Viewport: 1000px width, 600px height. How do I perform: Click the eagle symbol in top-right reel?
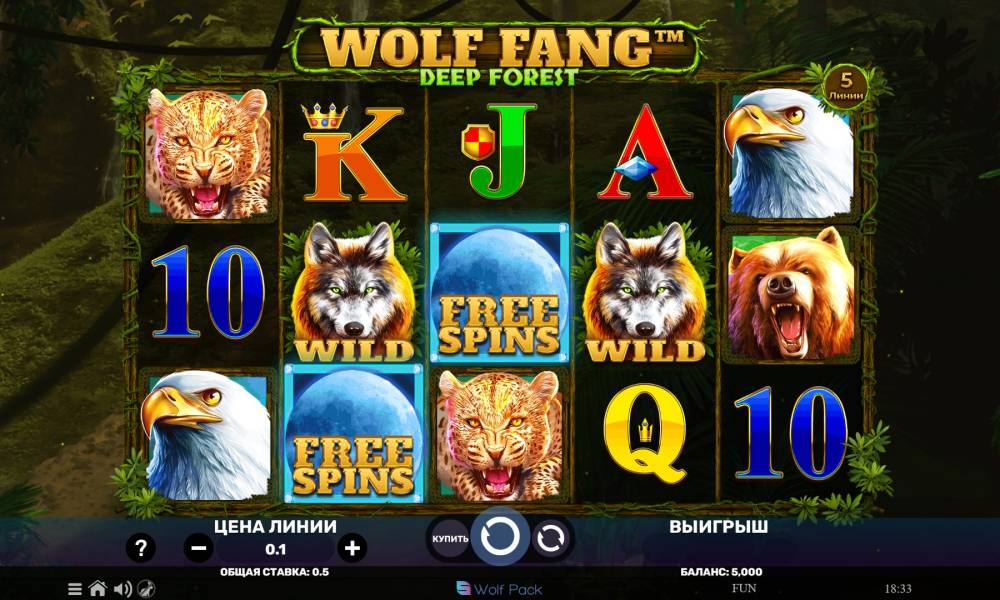[790, 153]
